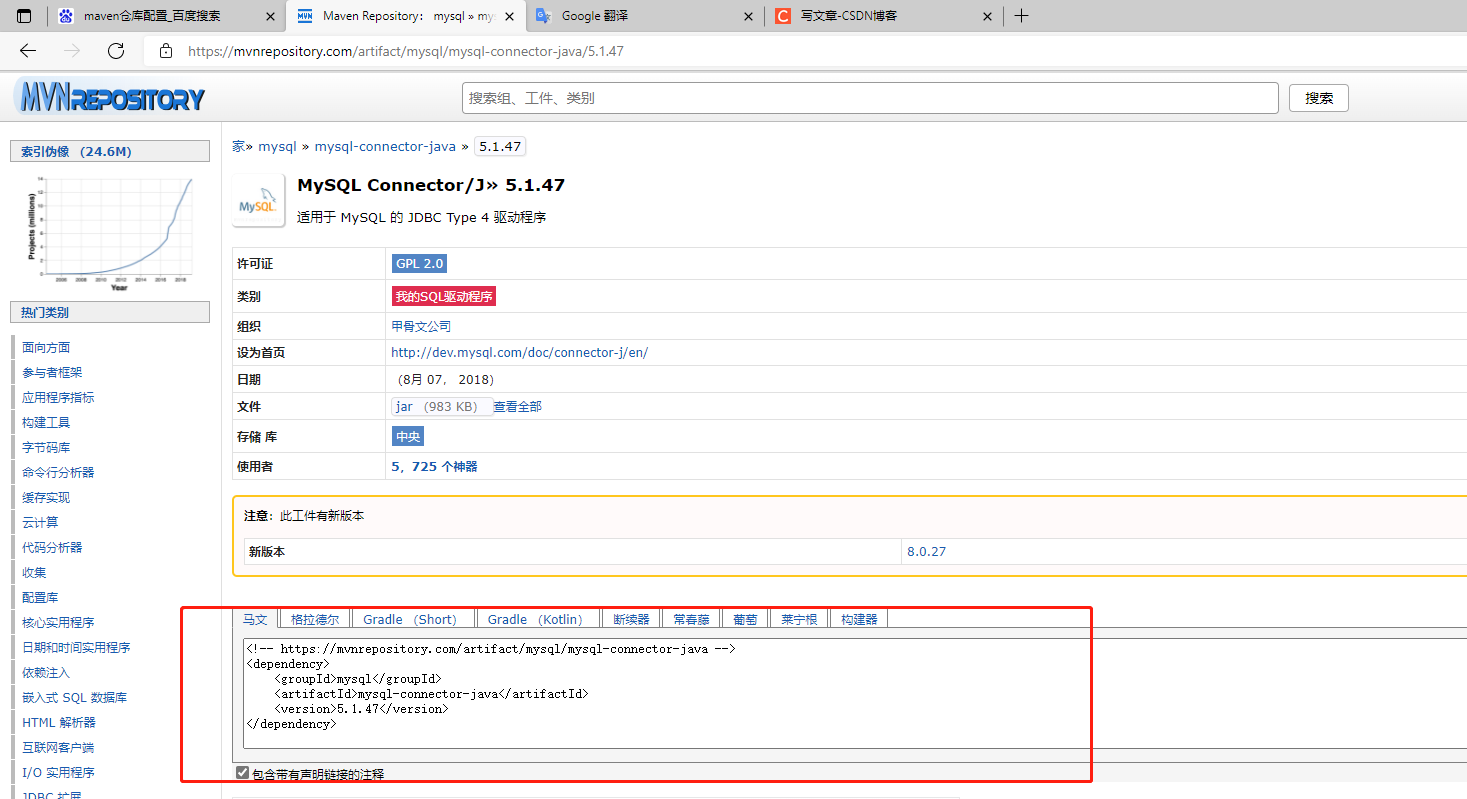Open the indexed artifacts growth chart
Image resolution: width=1467 pixels, height=799 pixels.
click(110, 232)
